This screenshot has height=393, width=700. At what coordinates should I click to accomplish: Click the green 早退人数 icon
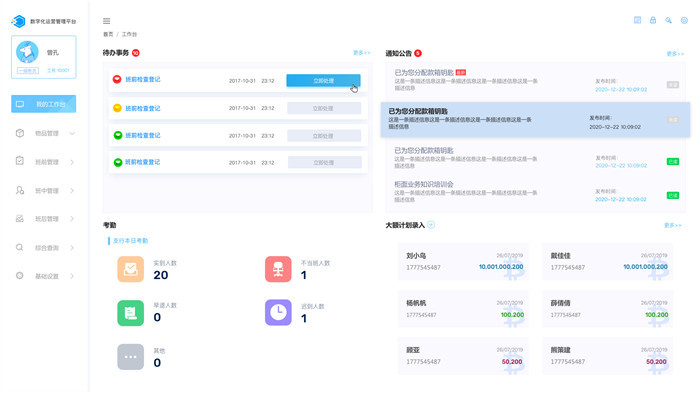pyautogui.click(x=130, y=313)
